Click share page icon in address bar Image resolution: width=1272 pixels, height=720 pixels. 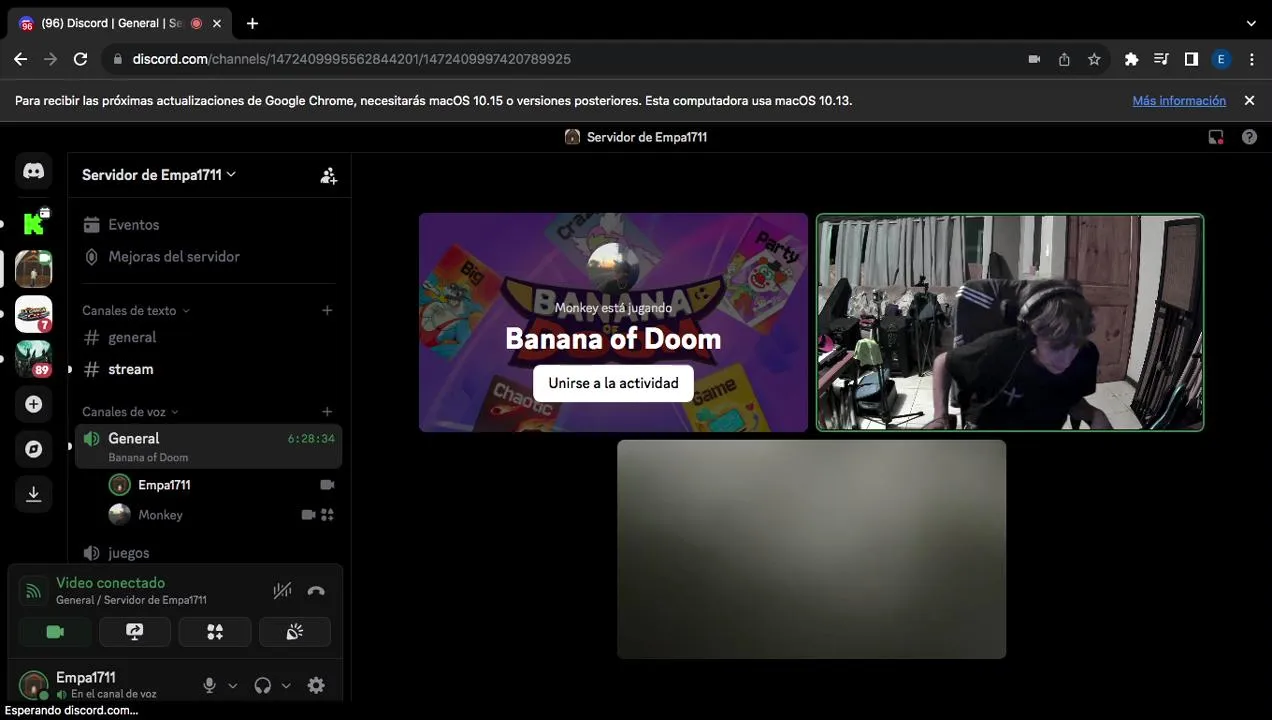click(x=1064, y=59)
